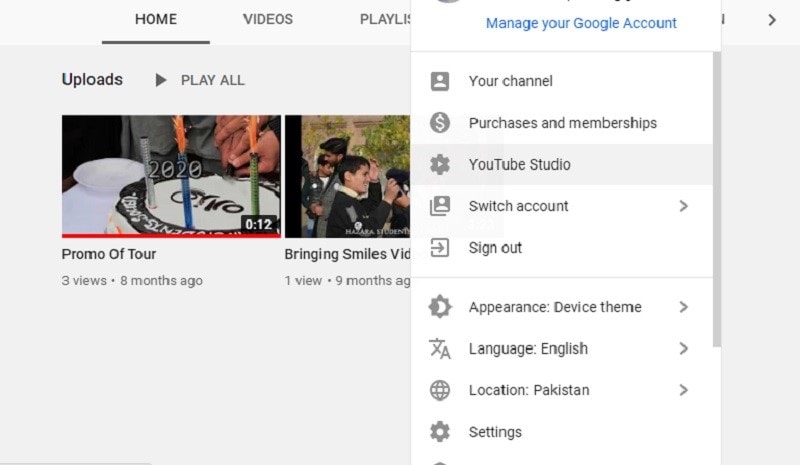The height and width of the screenshot is (465, 800).
Task: Click PLAY ALL button text
Action: [x=213, y=80]
